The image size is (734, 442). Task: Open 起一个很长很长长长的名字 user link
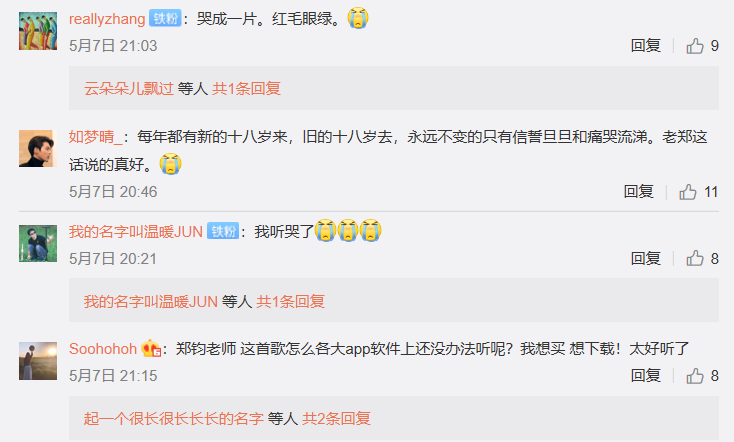tap(174, 418)
